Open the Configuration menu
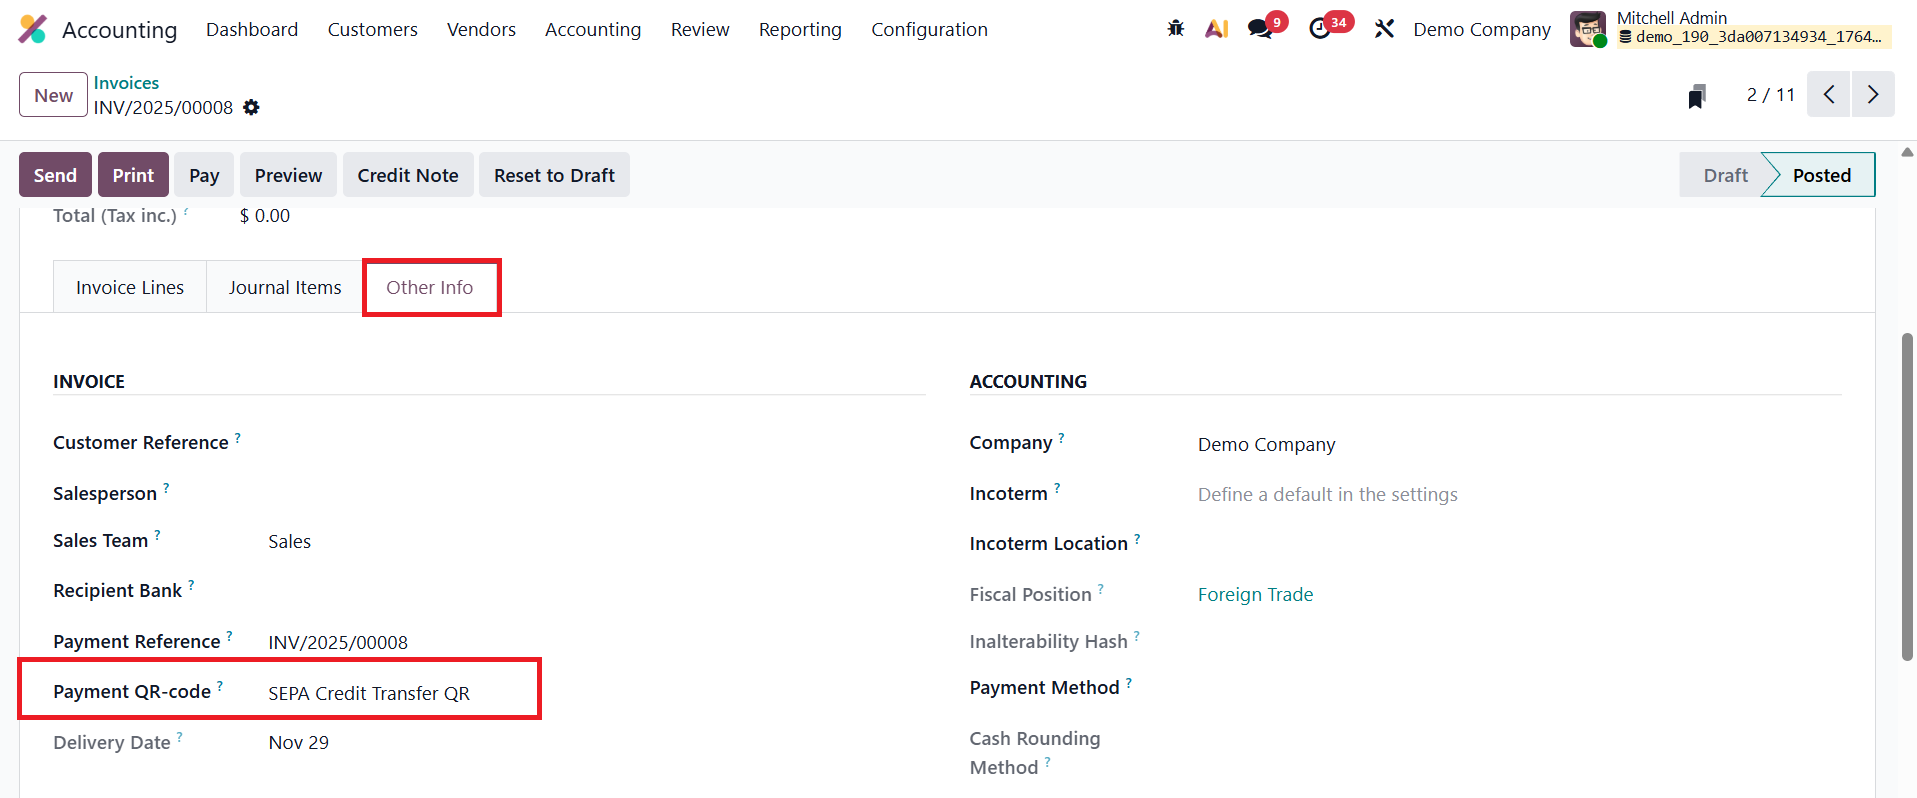 [x=928, y=29]
